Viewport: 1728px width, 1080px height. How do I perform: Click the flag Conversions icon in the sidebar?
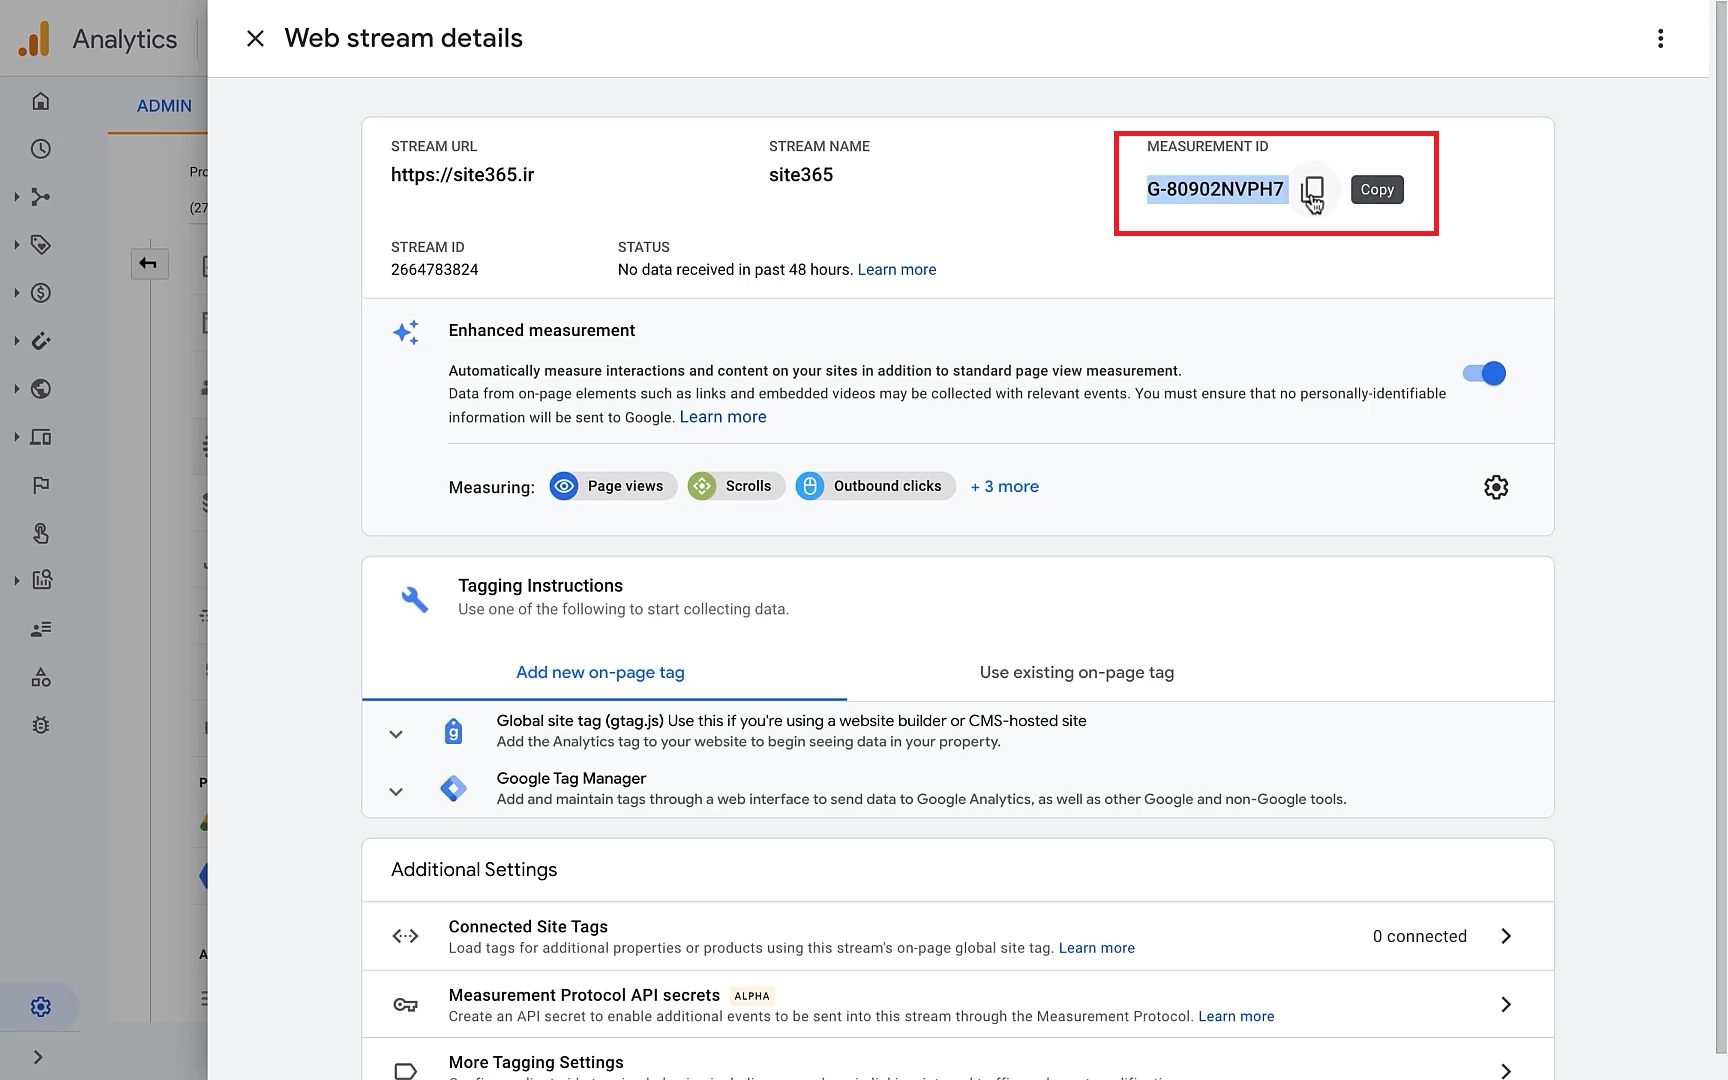[41, 485]
